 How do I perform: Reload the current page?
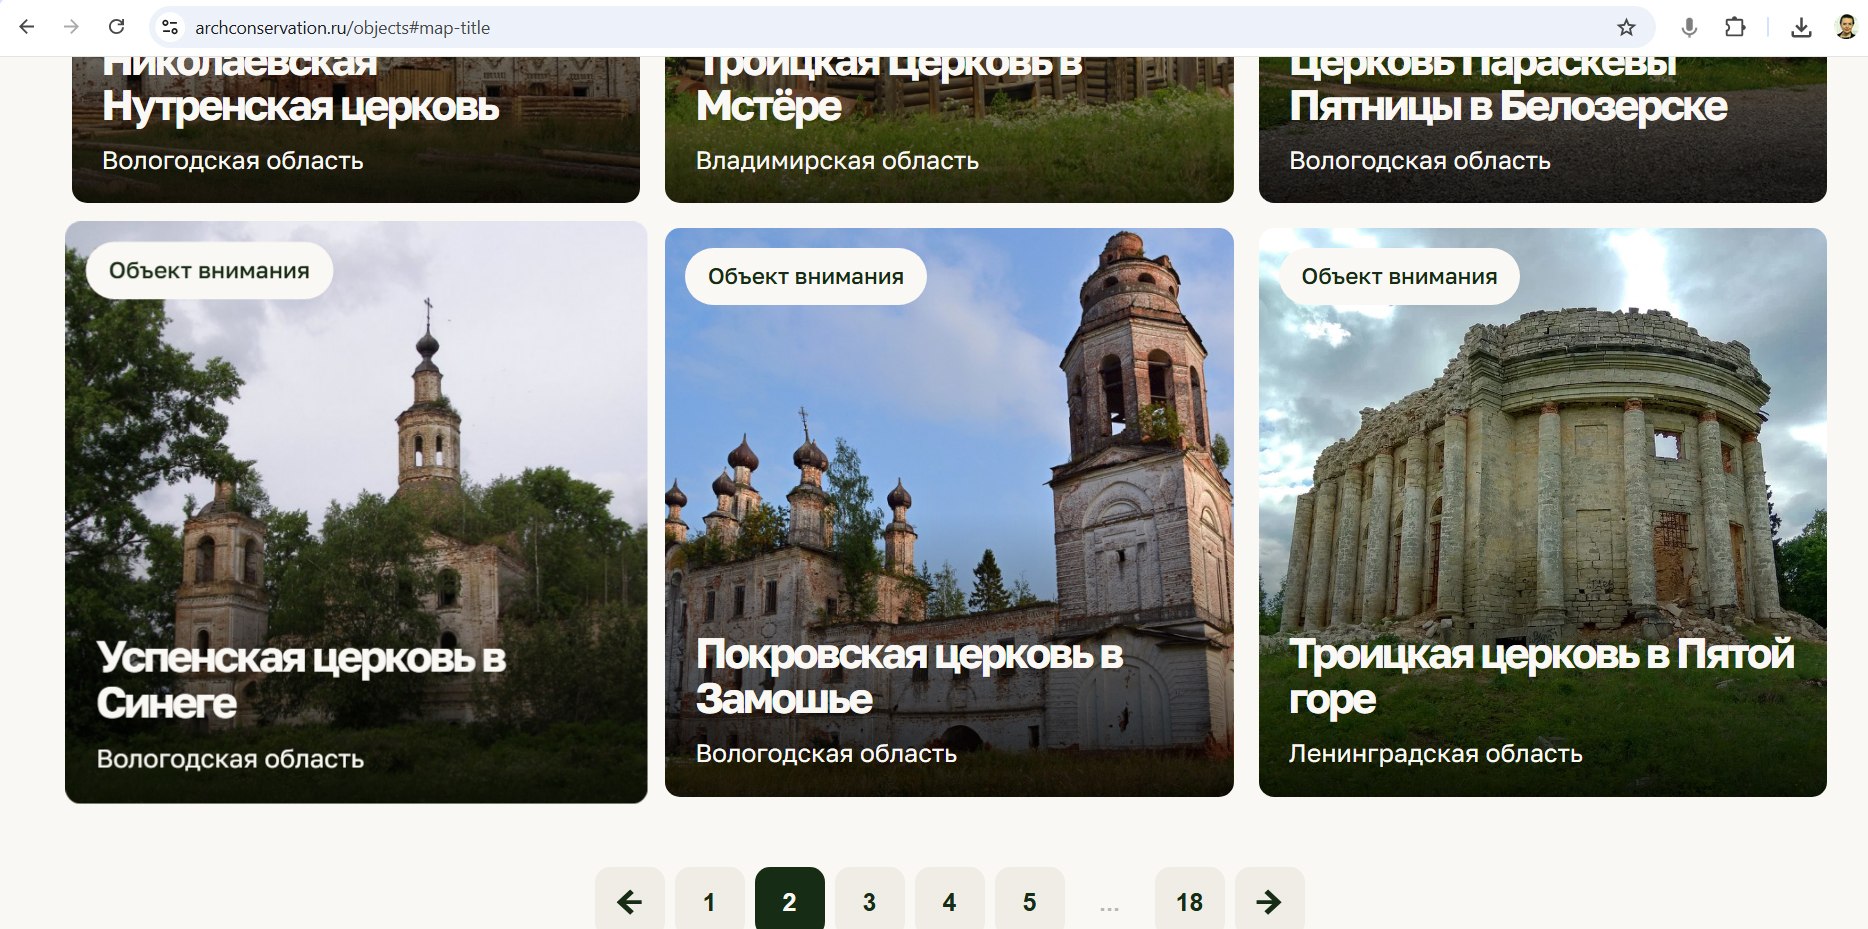(x=117, y=27)
